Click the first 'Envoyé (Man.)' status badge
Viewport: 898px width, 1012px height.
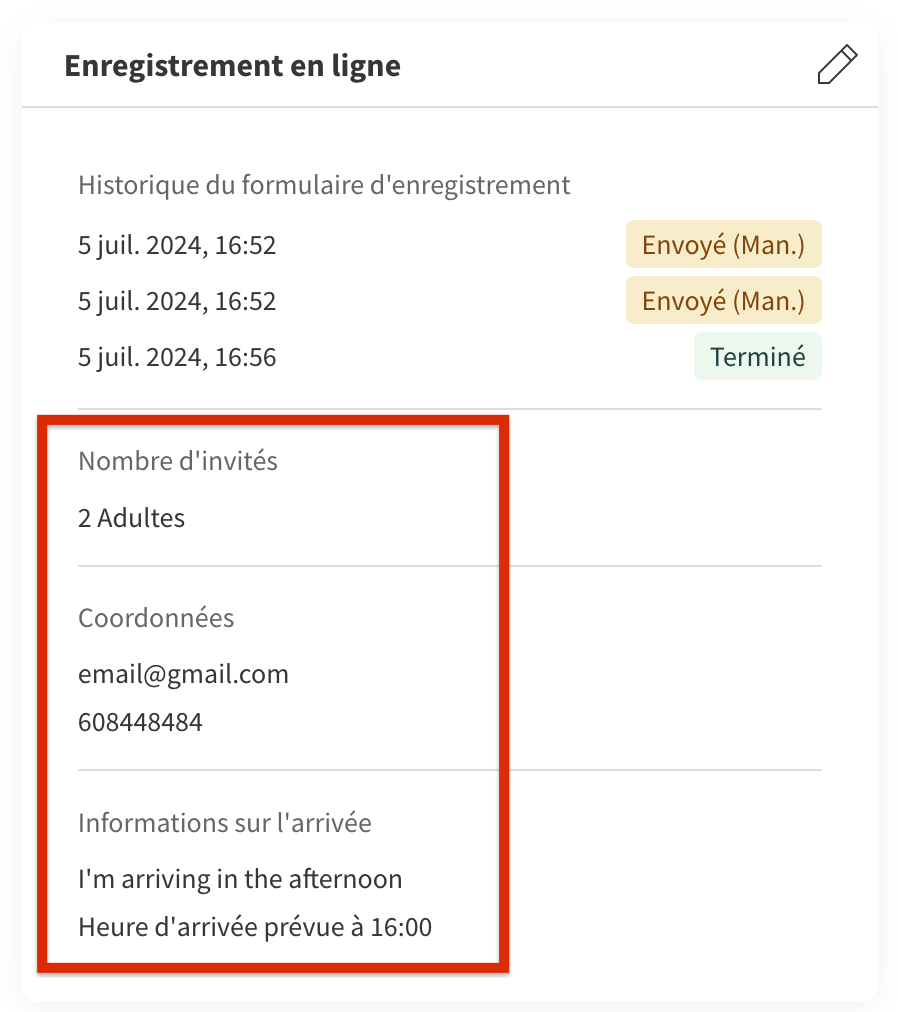click(x=724, y=245)
